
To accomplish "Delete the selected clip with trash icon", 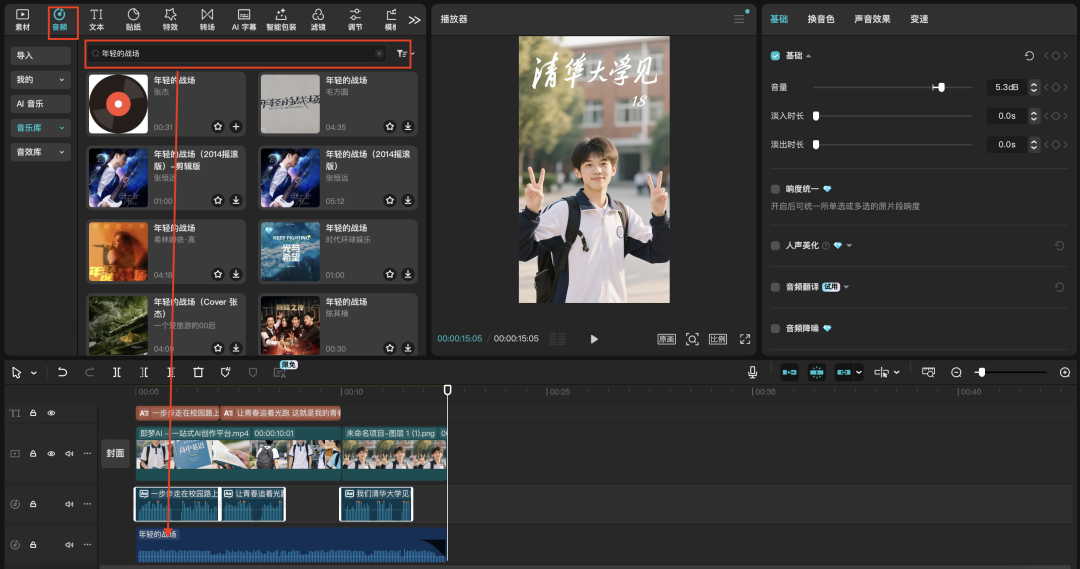I will click(198, 372).
